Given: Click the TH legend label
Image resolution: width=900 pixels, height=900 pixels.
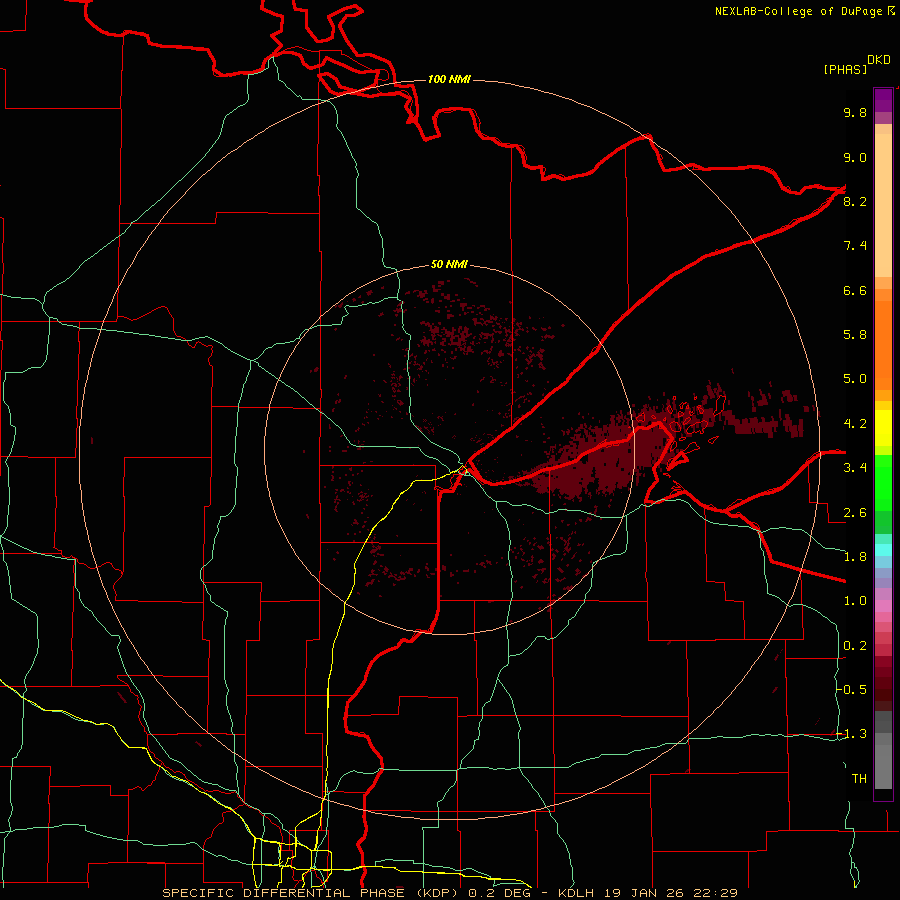Looking at the screenshot, I should click(x=859, y=779).
